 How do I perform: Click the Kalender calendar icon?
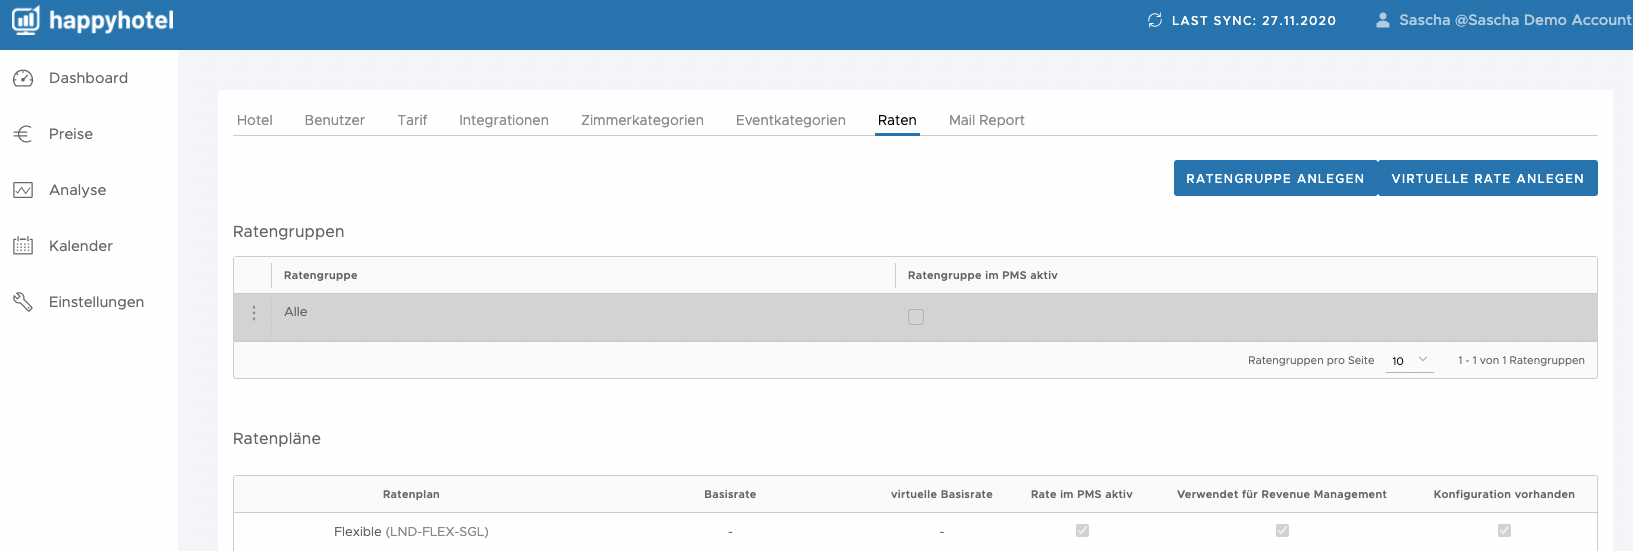23,246
